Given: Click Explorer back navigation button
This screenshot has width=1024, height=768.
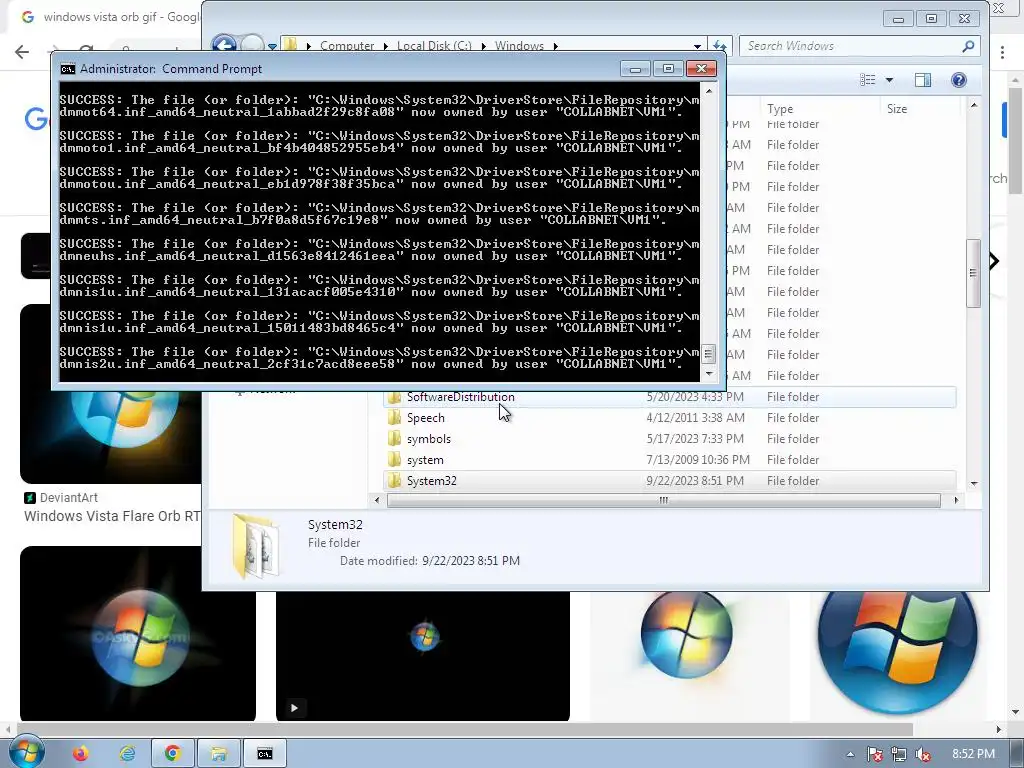Looking at the screenshot, I should (224, 45).
